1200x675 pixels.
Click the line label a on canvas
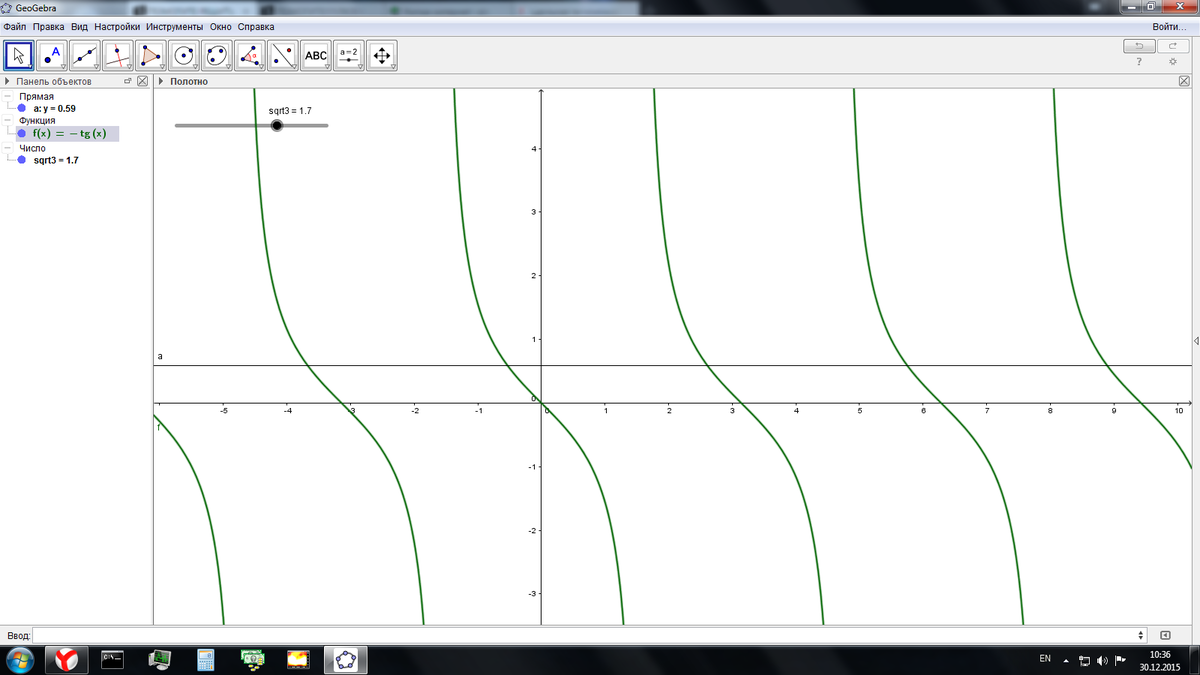160,356
